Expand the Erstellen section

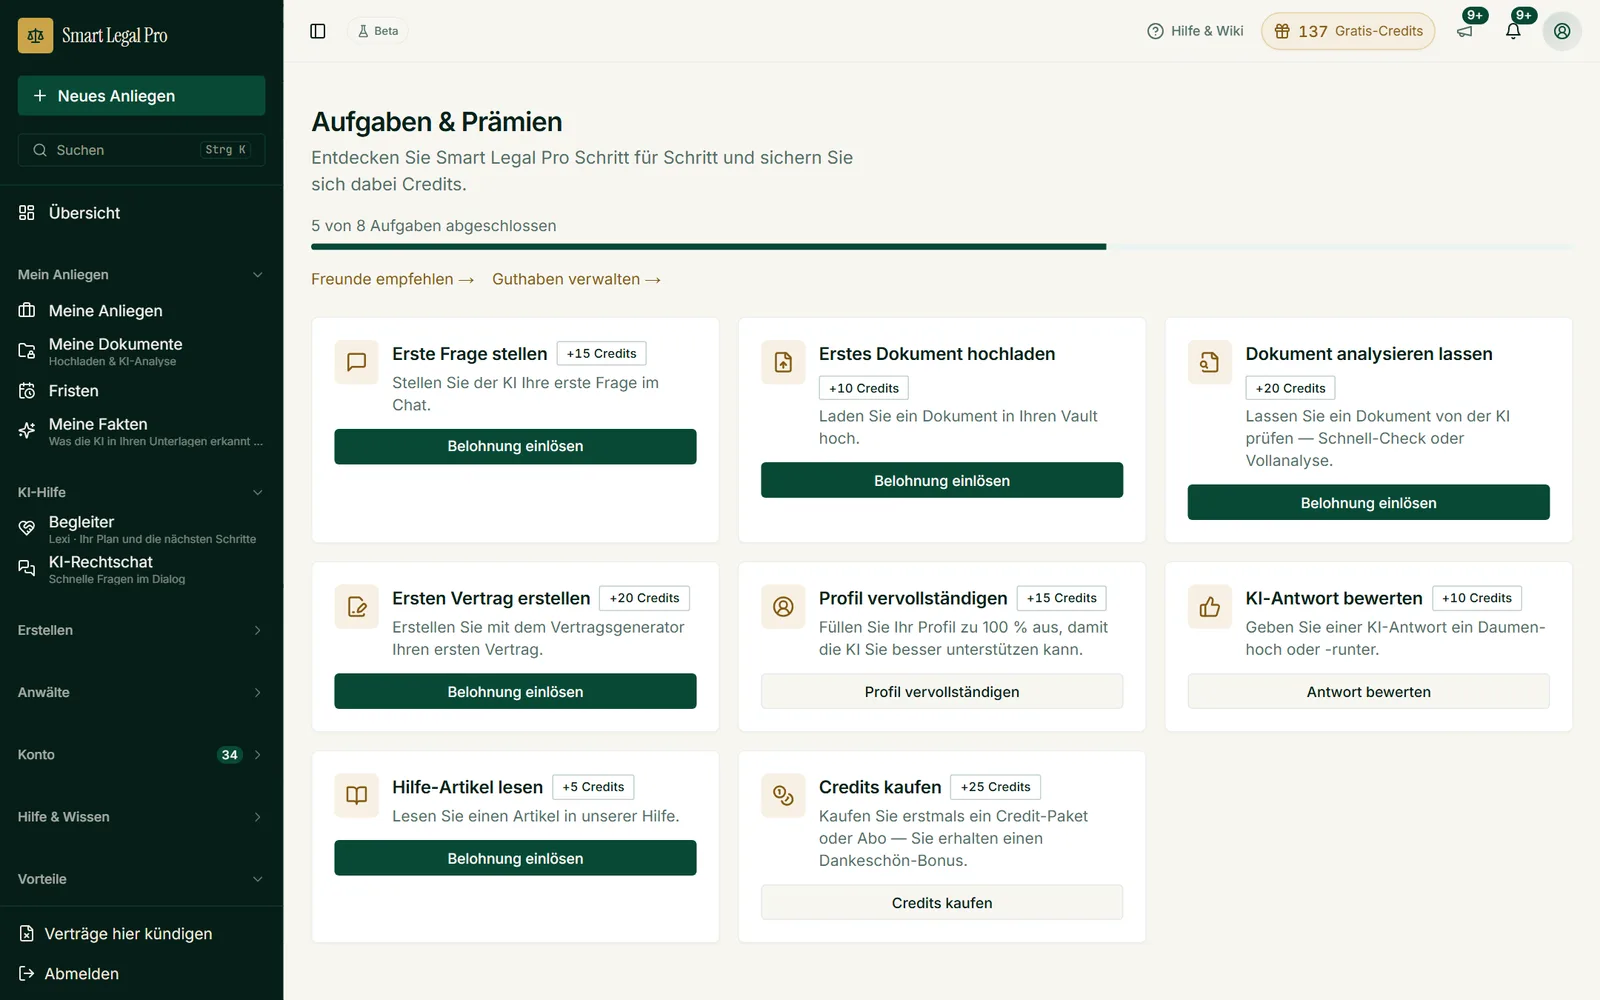(x=141, y=630)
